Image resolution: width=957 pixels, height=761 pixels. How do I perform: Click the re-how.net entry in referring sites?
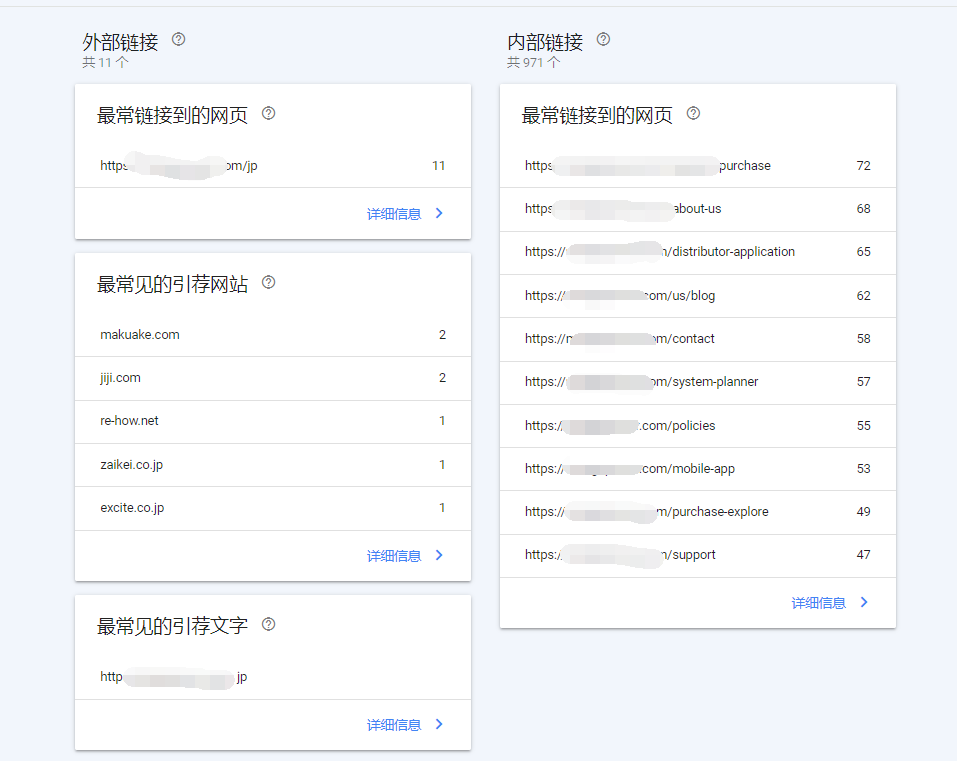(270, 421)
